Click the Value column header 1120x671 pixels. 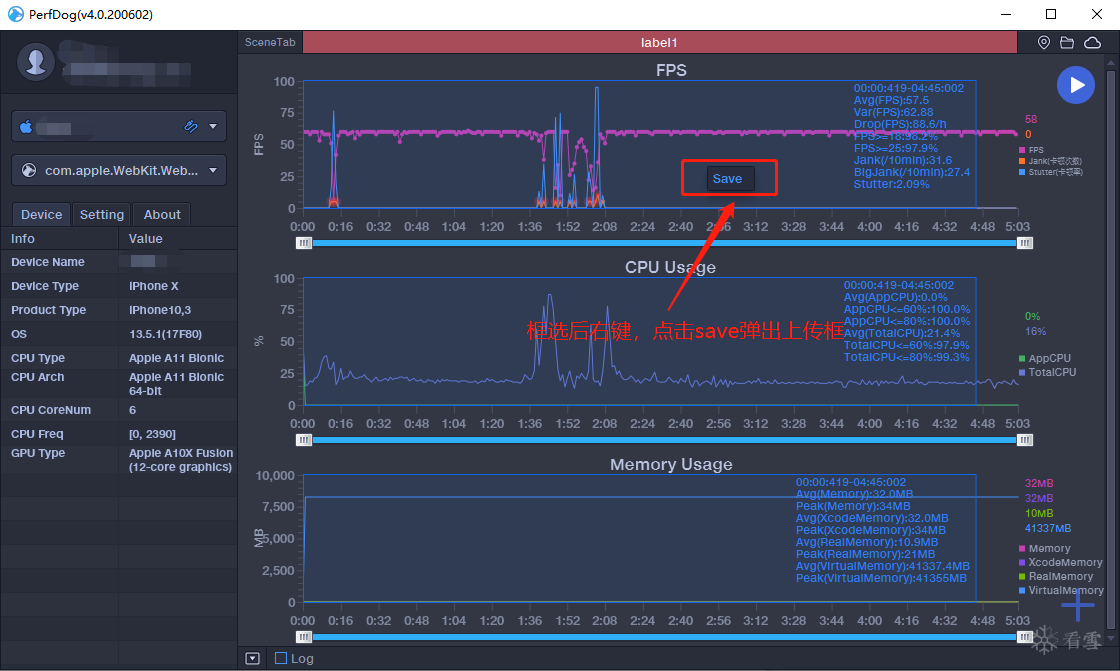[178, 239]
